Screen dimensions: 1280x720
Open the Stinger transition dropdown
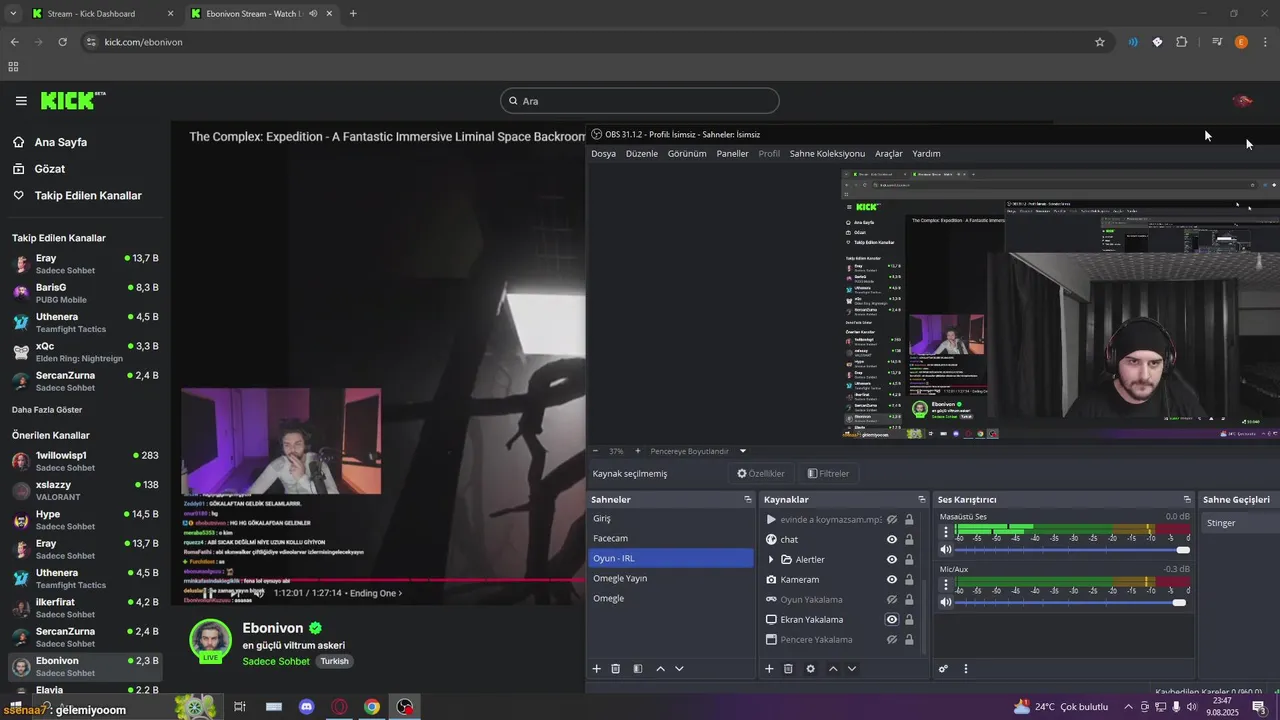click(x=1240, y=523)
